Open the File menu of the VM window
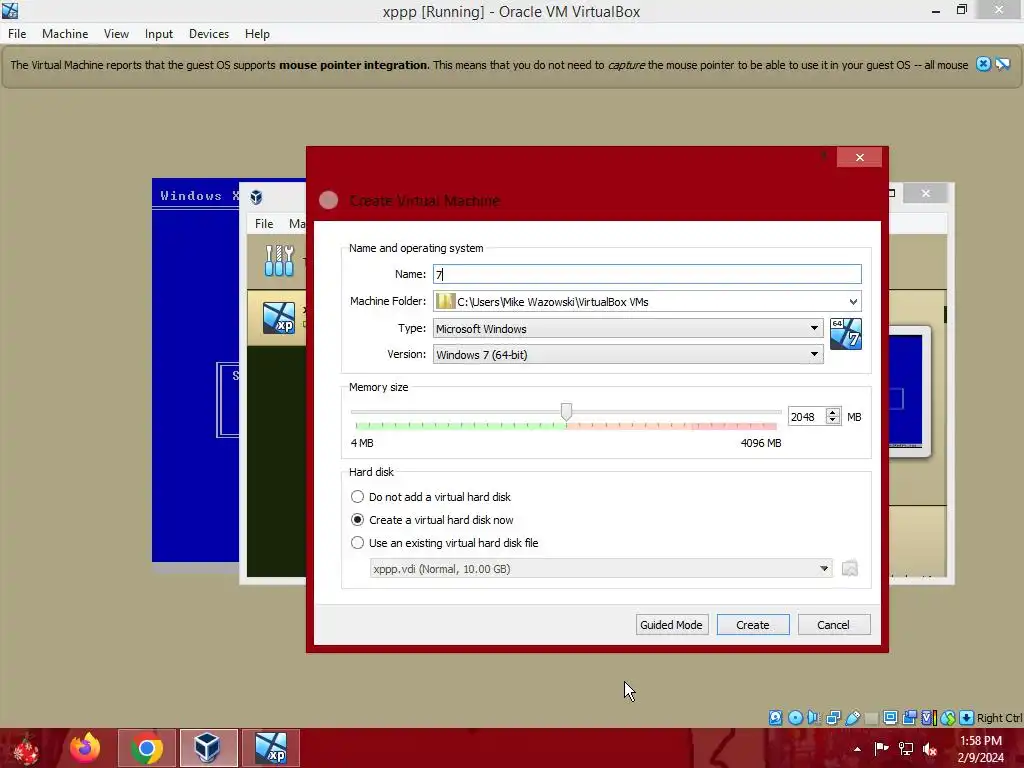Image resolution: width=1024 pixels, height=768 pixels. tap(17, 34)
